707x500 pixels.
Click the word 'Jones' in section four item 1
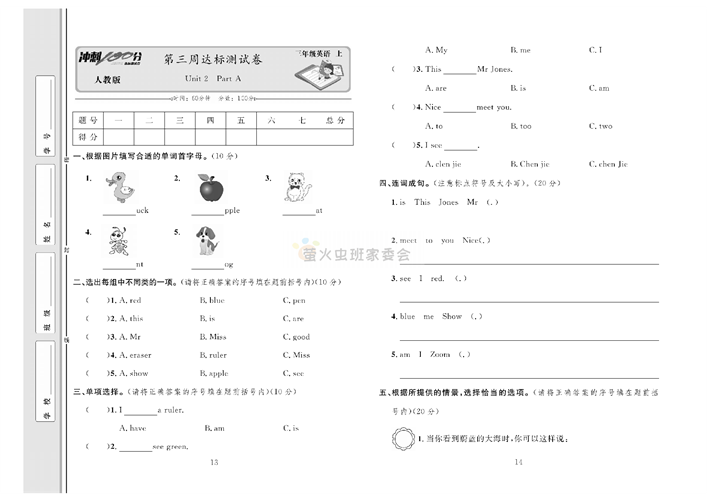tap(448, 202)
